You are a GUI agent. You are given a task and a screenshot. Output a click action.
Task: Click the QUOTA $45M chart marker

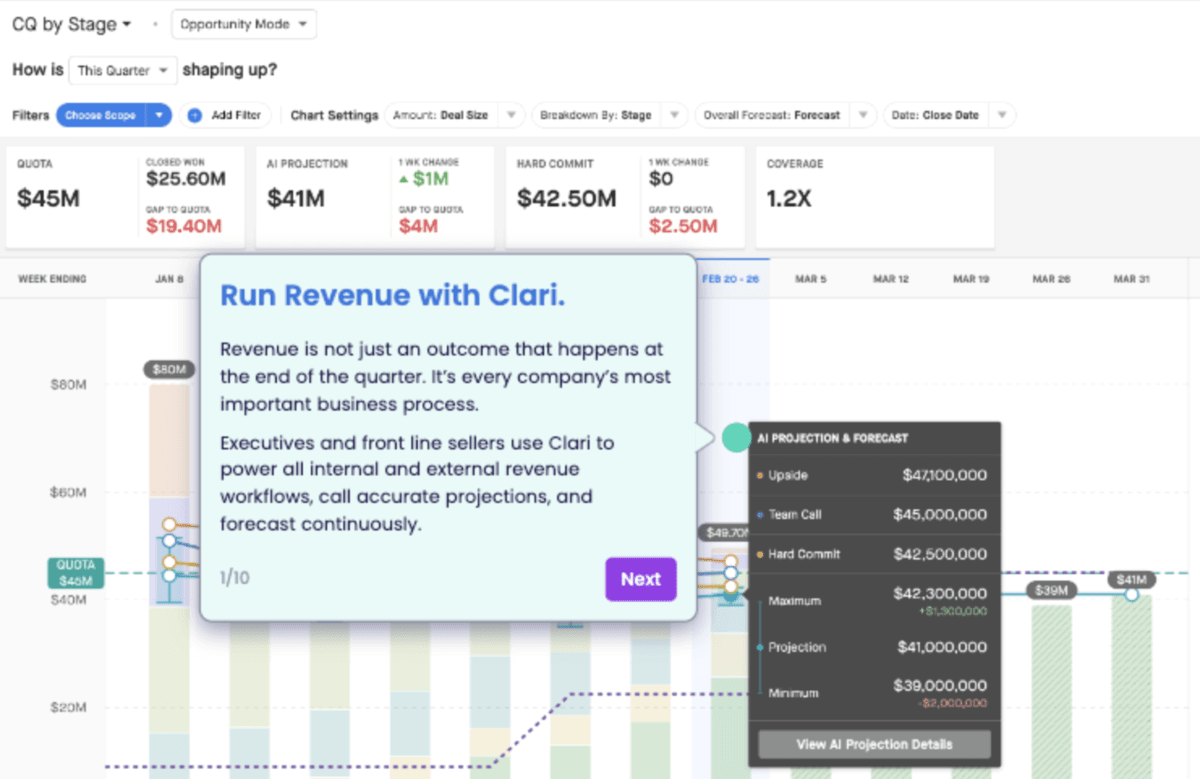tap(75, 573)
